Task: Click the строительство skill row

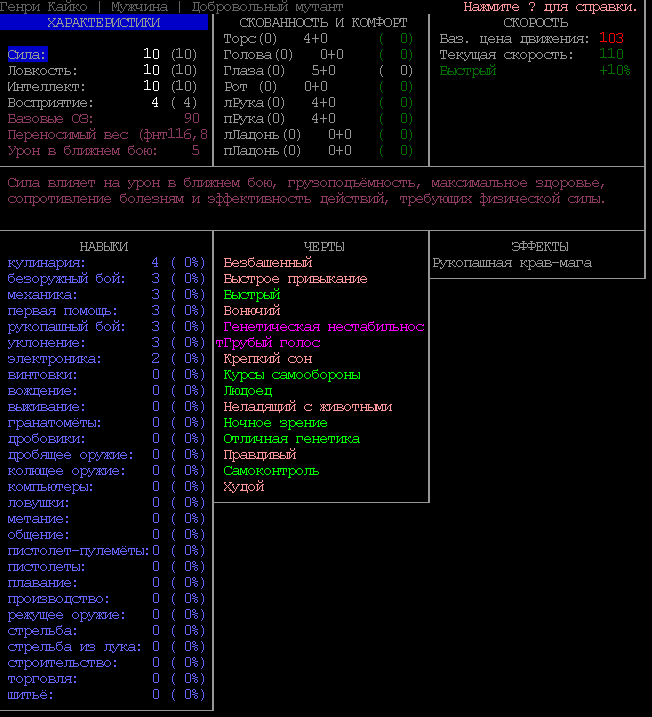Action: click(106, 663)
